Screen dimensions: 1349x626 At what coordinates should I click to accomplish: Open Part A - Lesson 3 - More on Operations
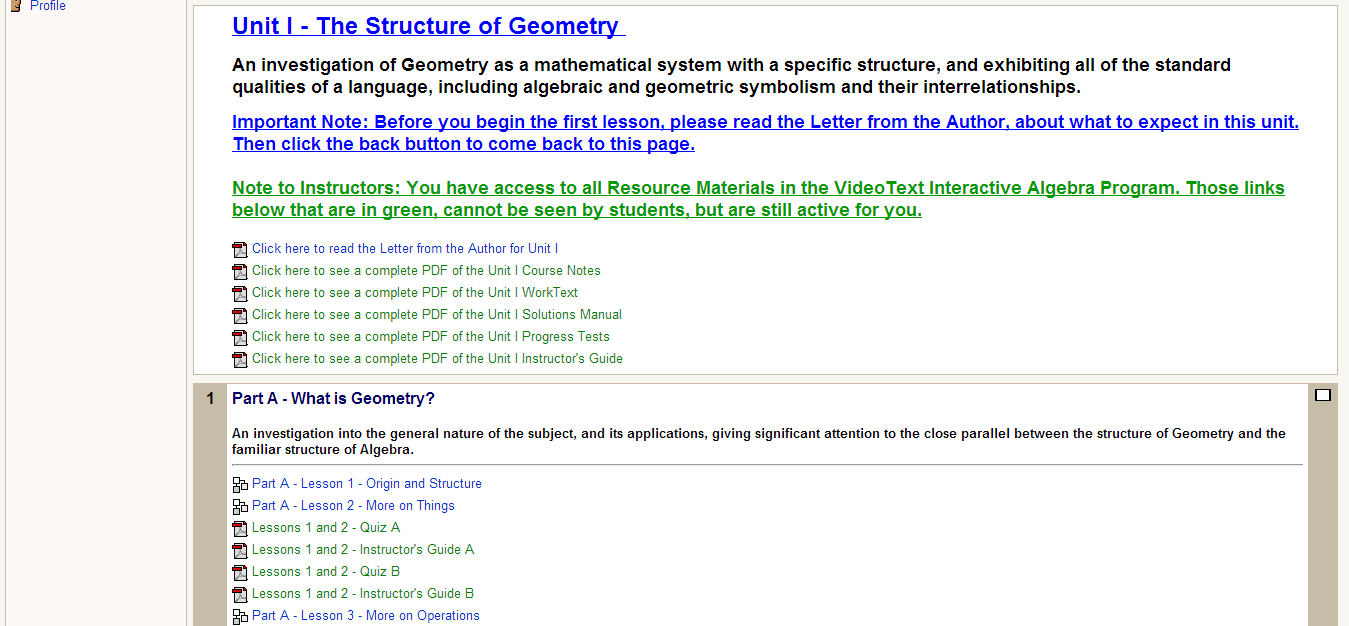[x=365, y=616]
